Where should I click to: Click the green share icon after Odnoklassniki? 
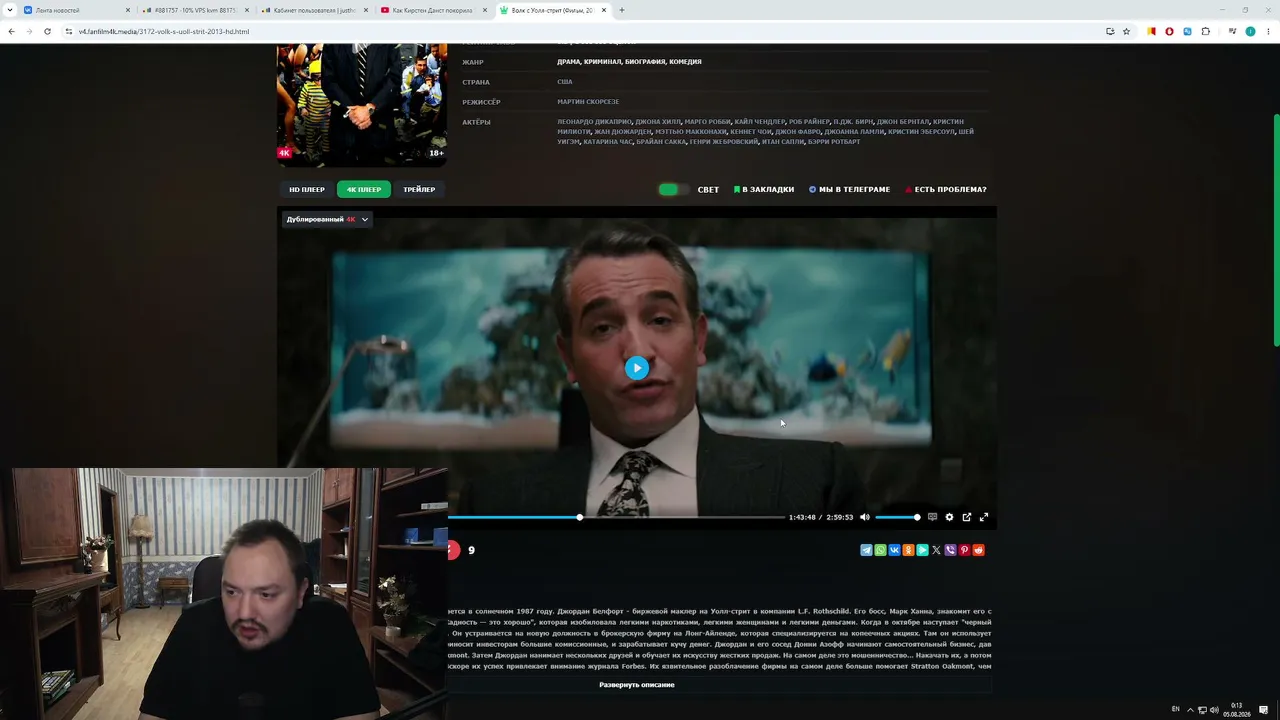point(922,550)
